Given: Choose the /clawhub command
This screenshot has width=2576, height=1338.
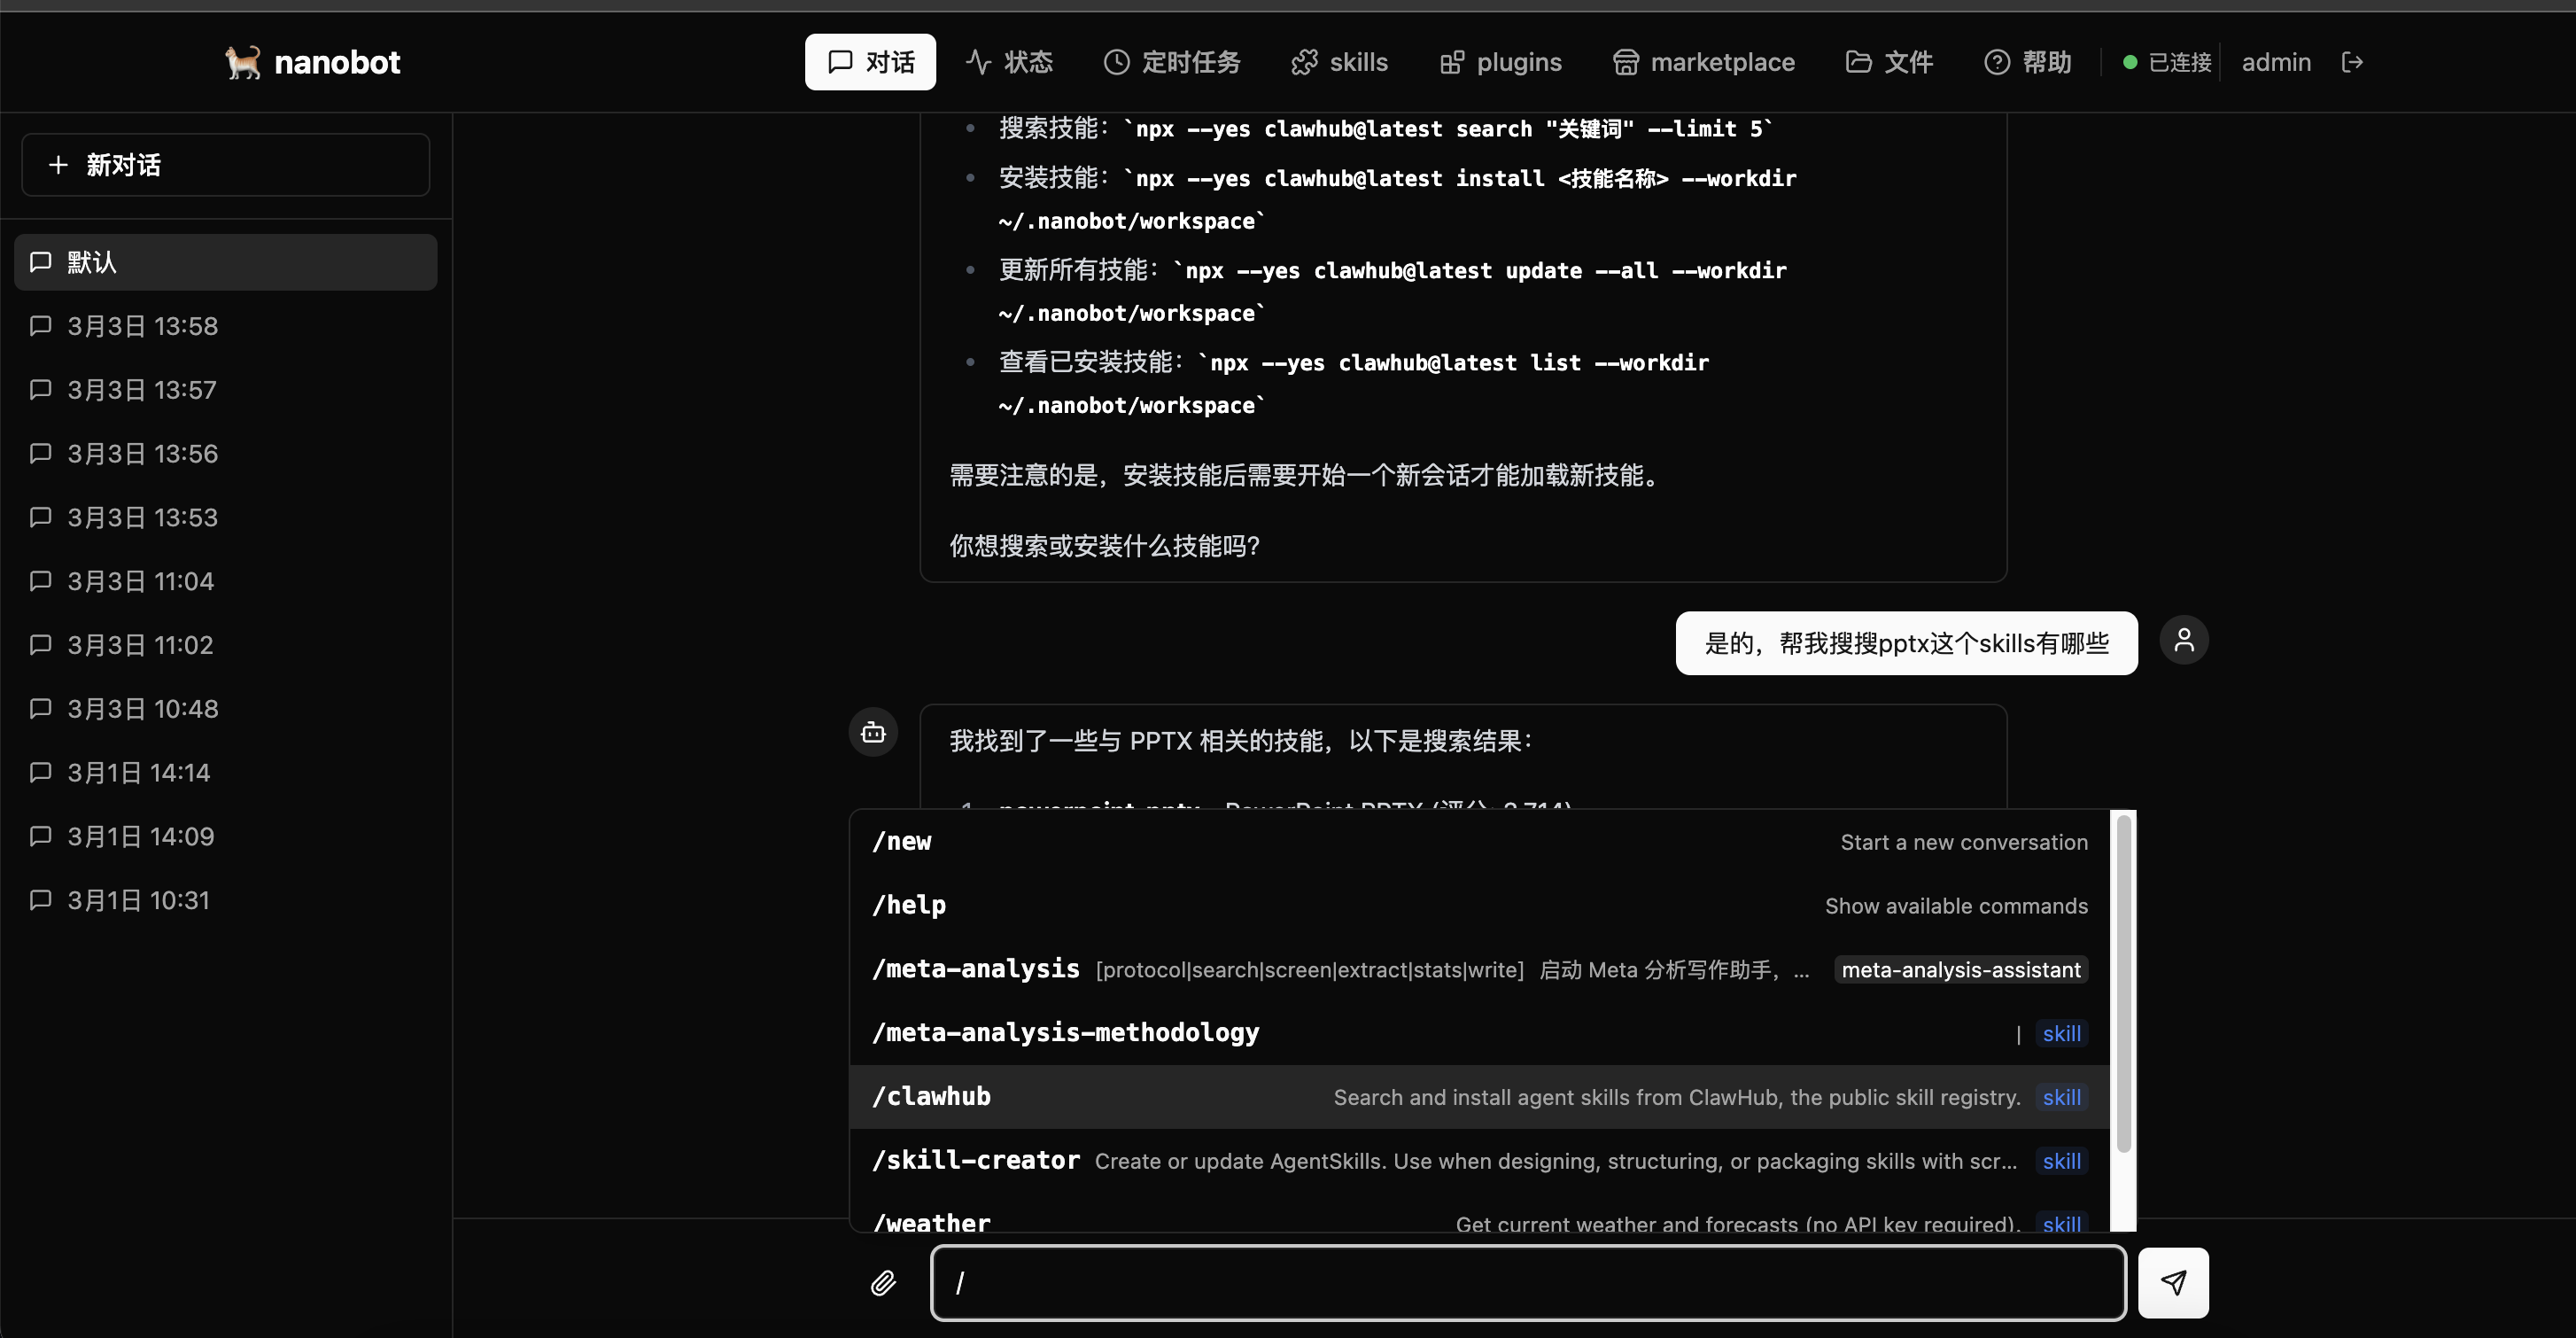Looking at the screenshot, I should coord(1480,1097).
